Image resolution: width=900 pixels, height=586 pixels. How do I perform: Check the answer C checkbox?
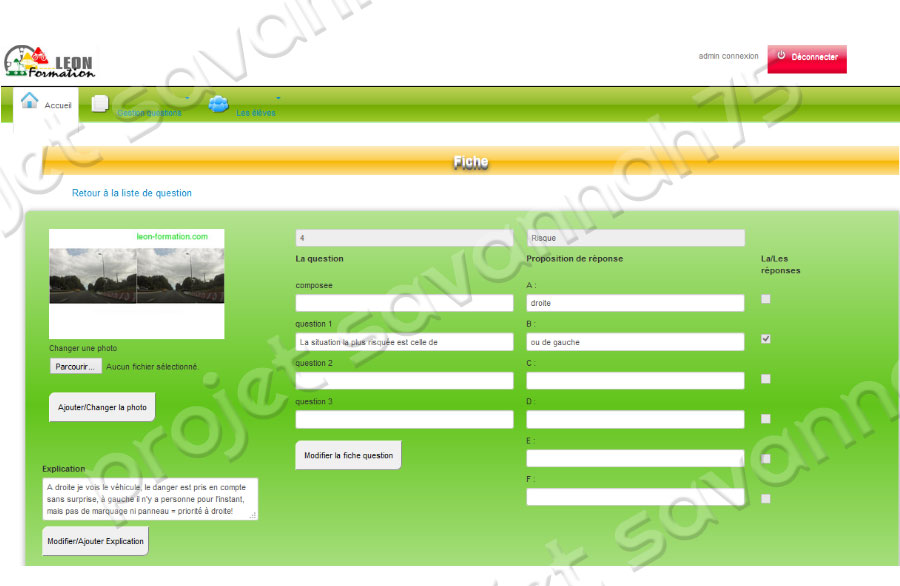click(x=766, y=379)
